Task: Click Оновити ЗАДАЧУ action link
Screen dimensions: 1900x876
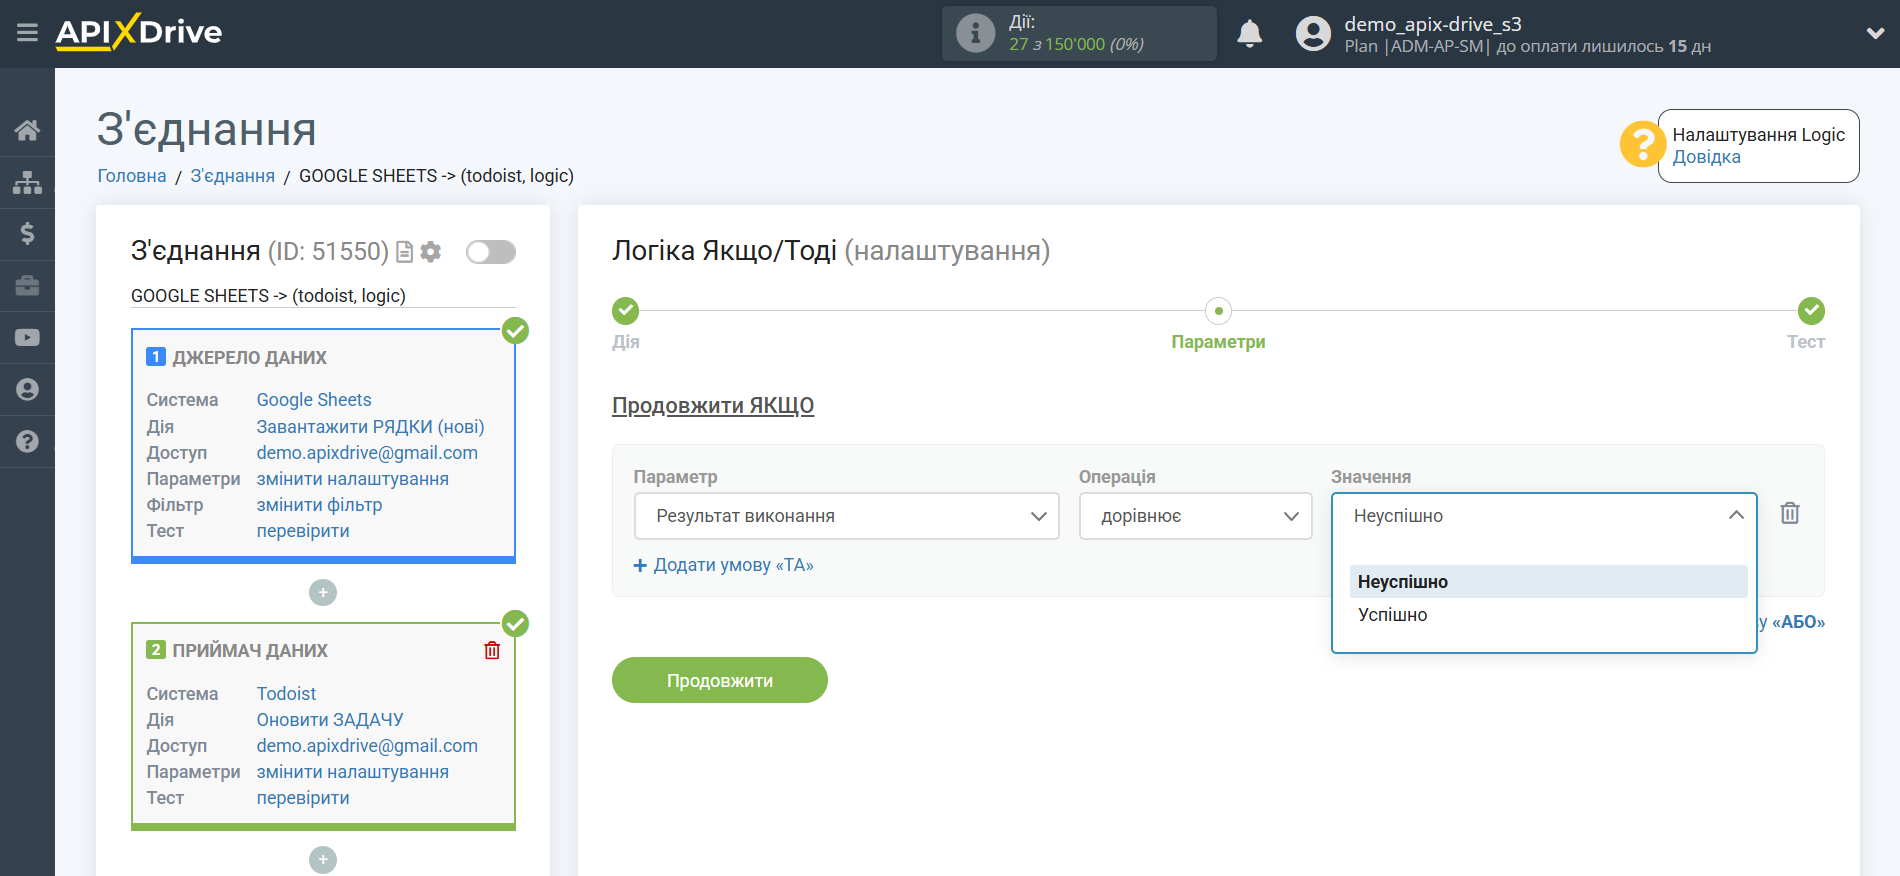Action: (330, 720)
